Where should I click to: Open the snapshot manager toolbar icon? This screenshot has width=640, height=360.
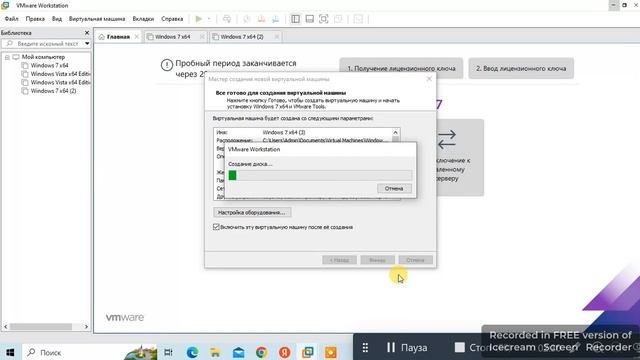click(x=276, y=19)
